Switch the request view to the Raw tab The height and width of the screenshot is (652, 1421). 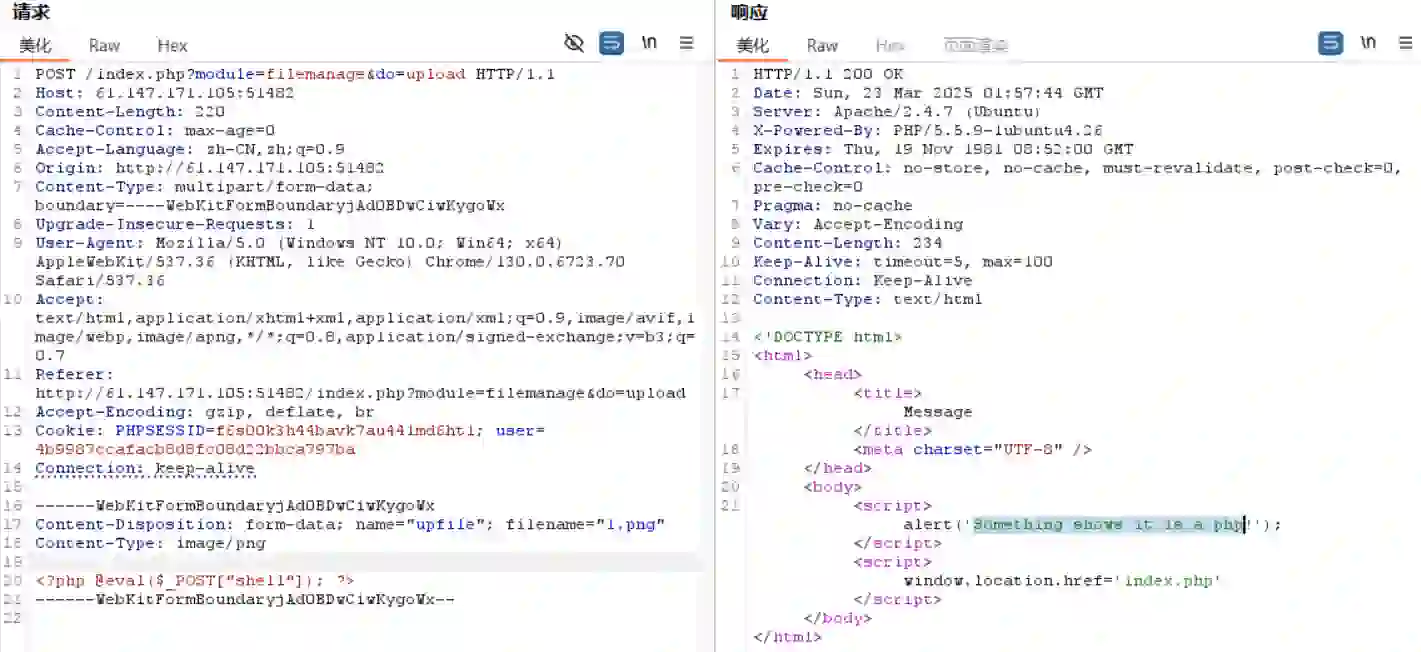pos(104,45)
